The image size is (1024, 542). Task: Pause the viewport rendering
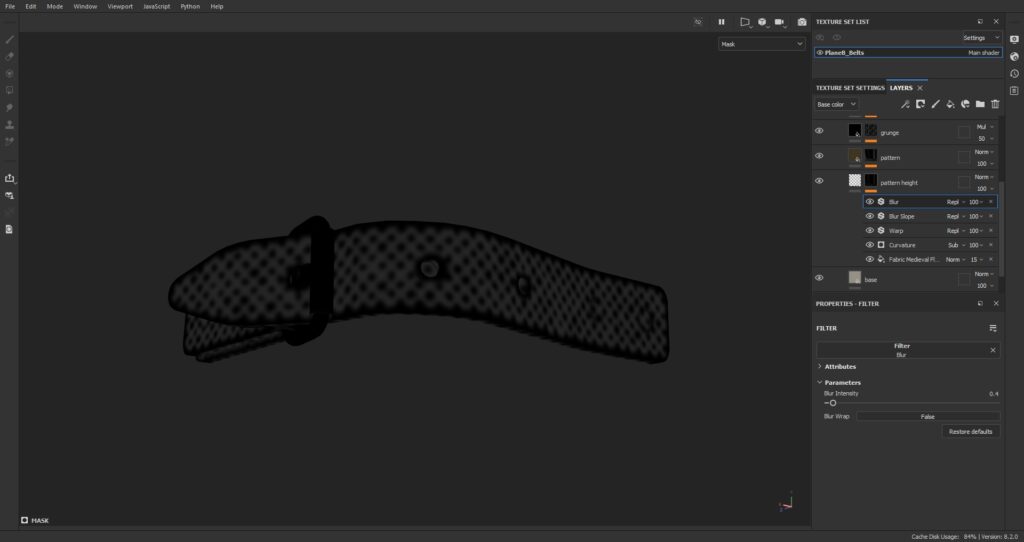click(722, 22)
